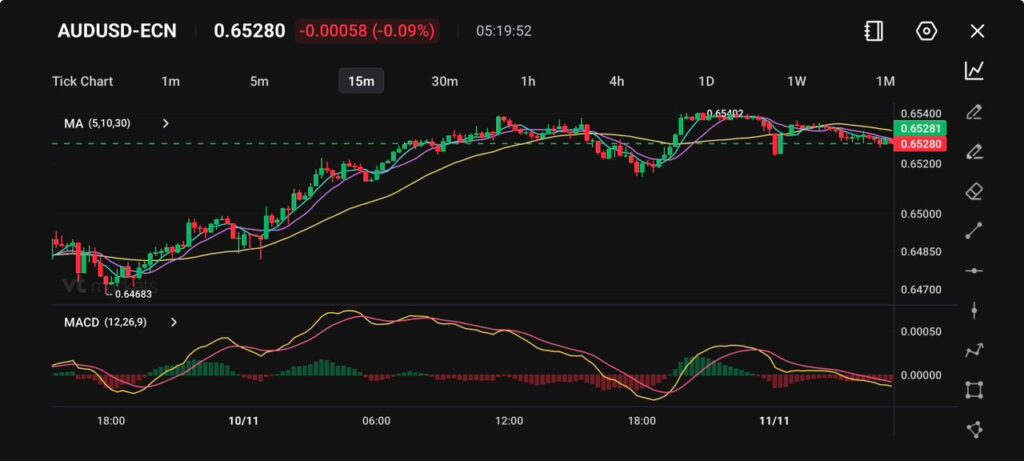This screenshot has width=1024, height=461.
Task: Open the order book notebook icon
Action: click(x=873, y=31)
